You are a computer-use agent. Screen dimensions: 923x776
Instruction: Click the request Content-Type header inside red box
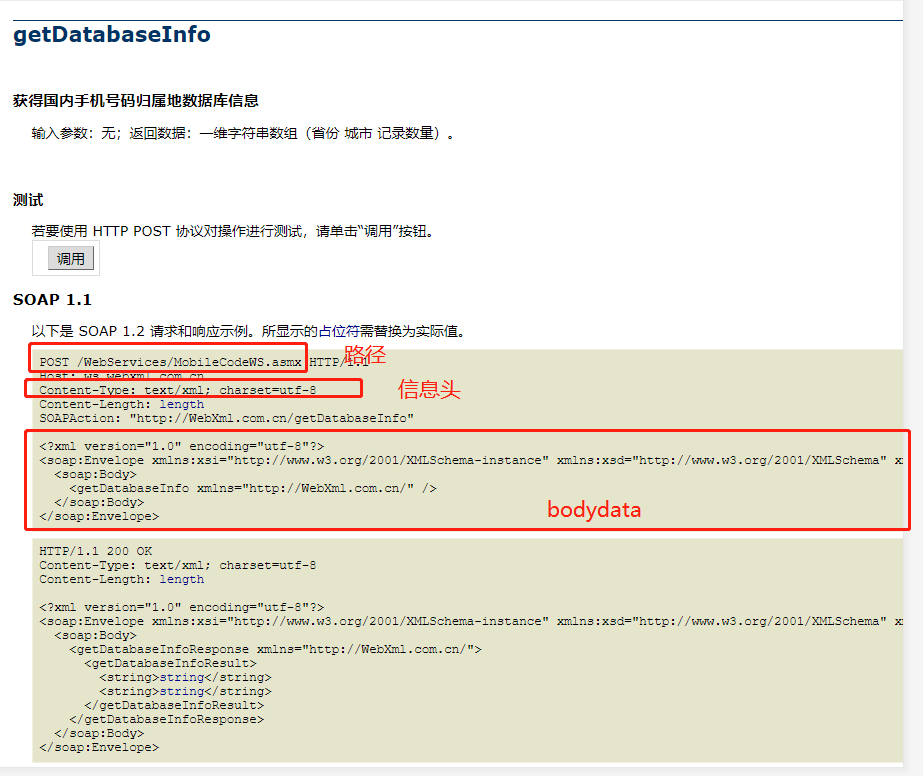pos(178,390)
